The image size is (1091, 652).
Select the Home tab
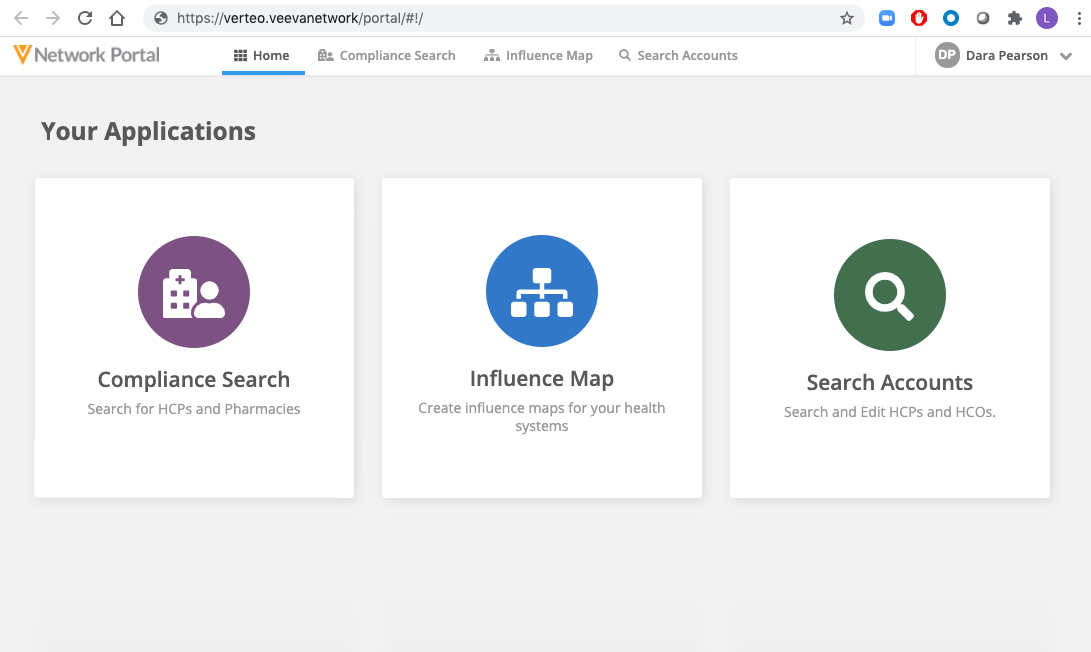point(262,56)
